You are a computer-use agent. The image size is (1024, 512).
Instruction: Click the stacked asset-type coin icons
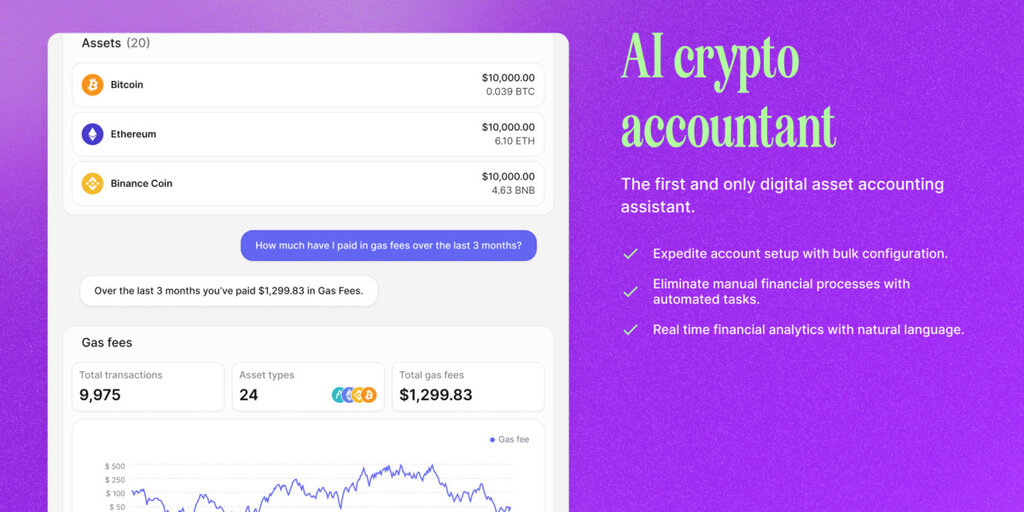(354, 394)
